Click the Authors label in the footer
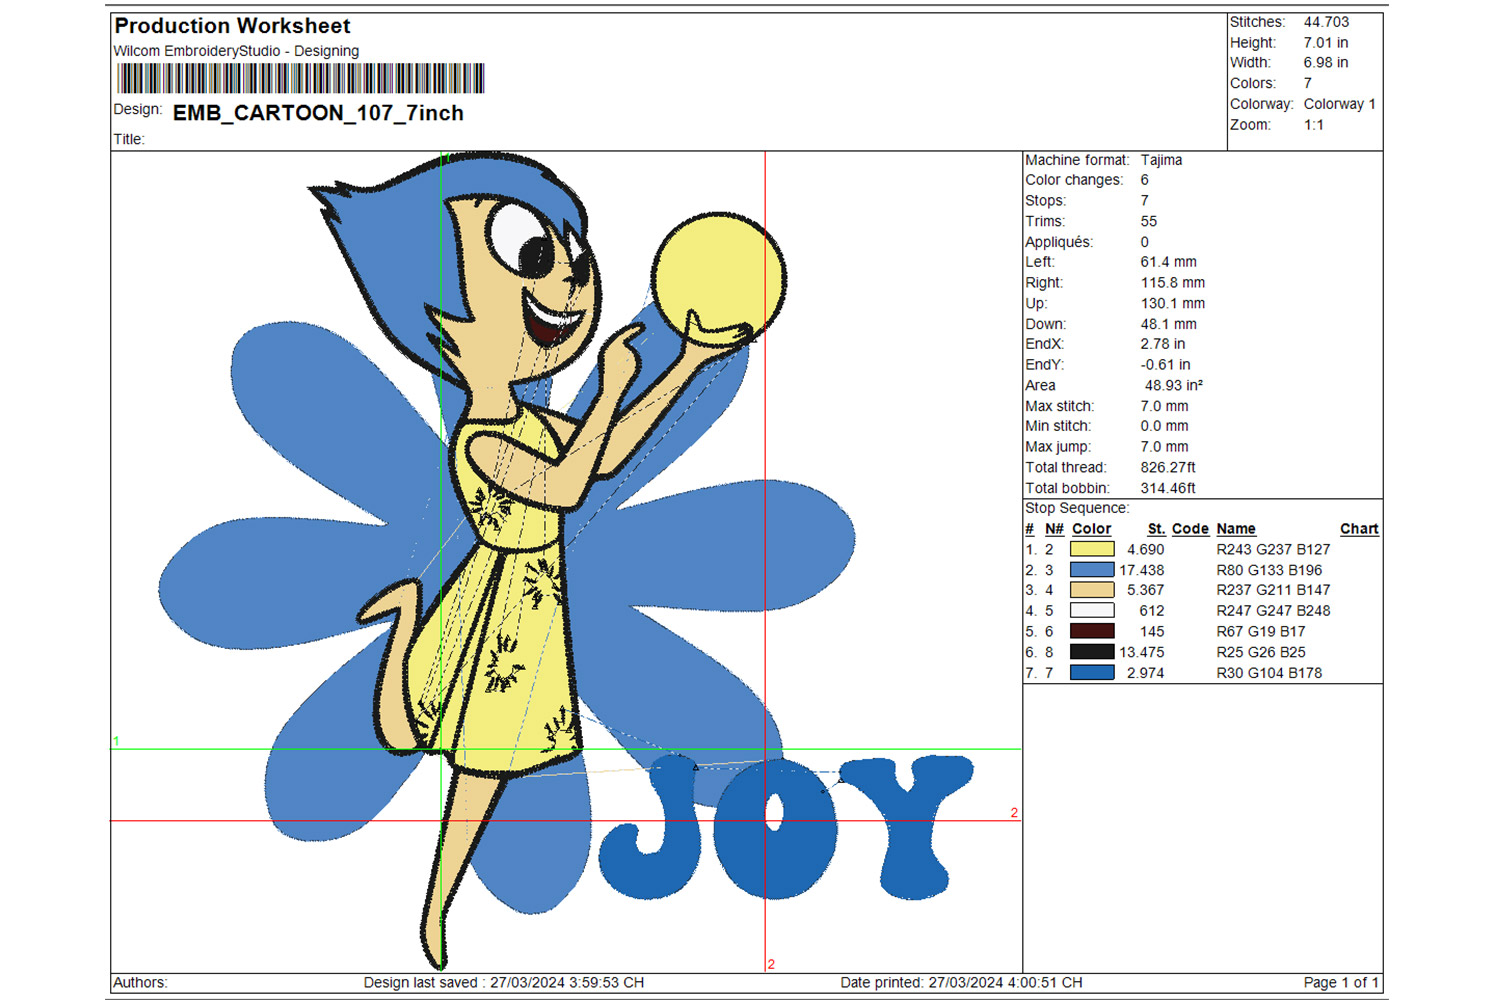The image size is (1502, 1000). tap(140, 983)
